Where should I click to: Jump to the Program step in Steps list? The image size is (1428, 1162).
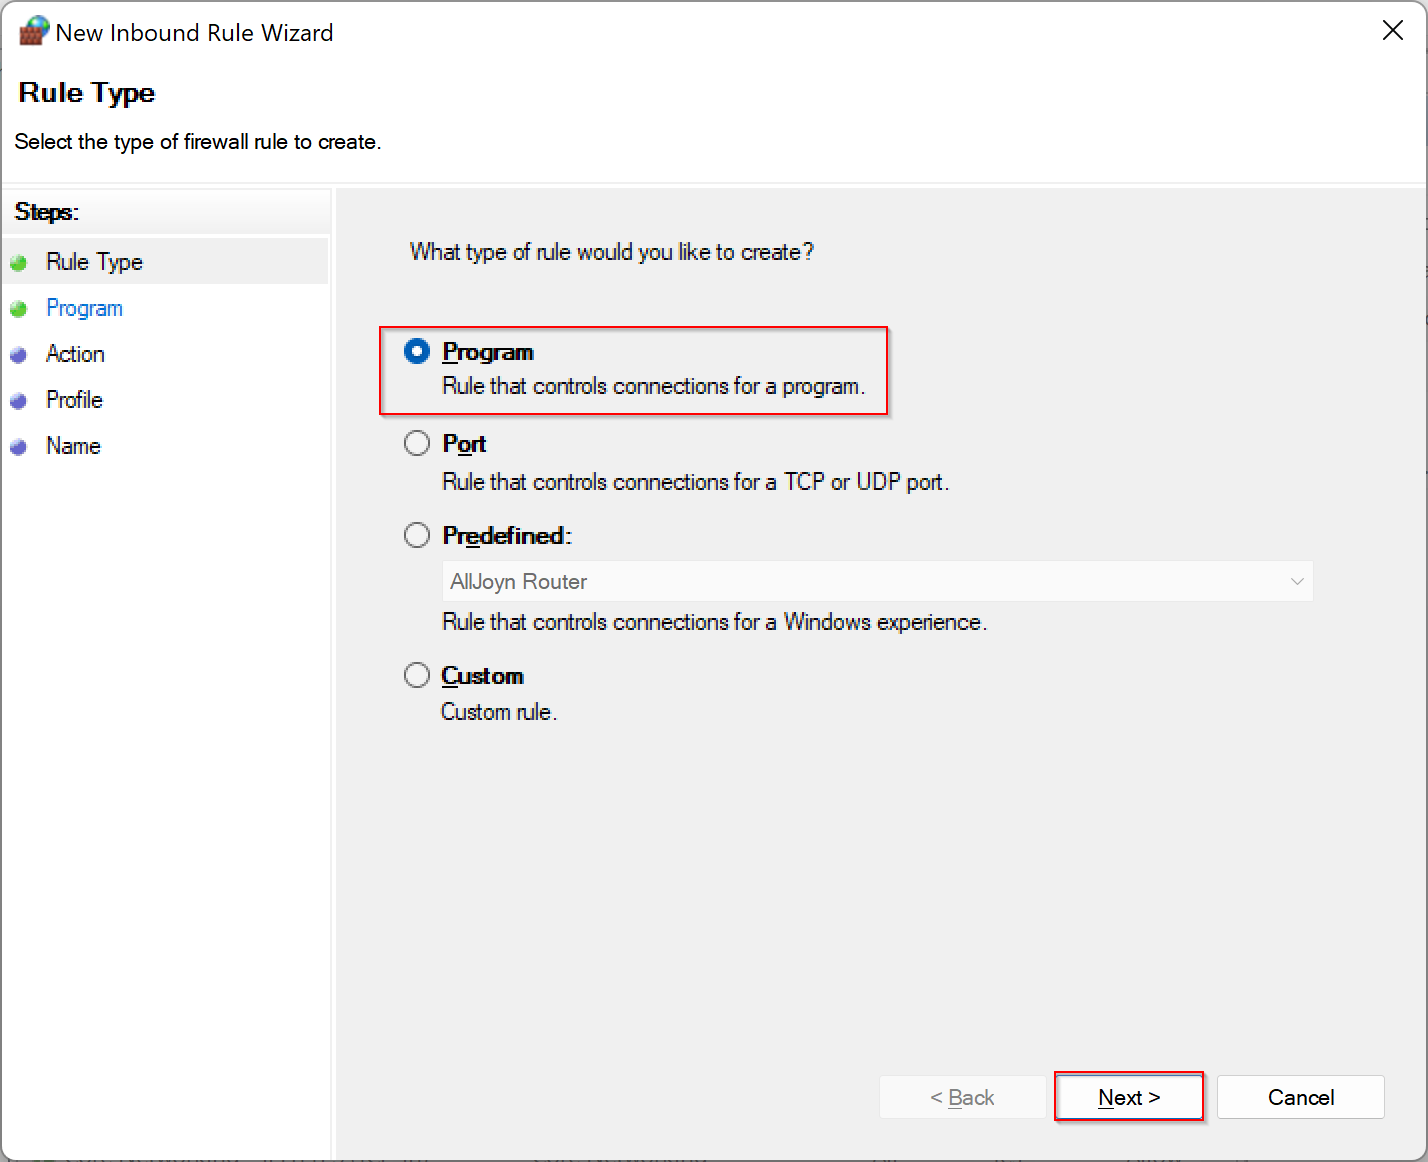[x=84, y=307]
